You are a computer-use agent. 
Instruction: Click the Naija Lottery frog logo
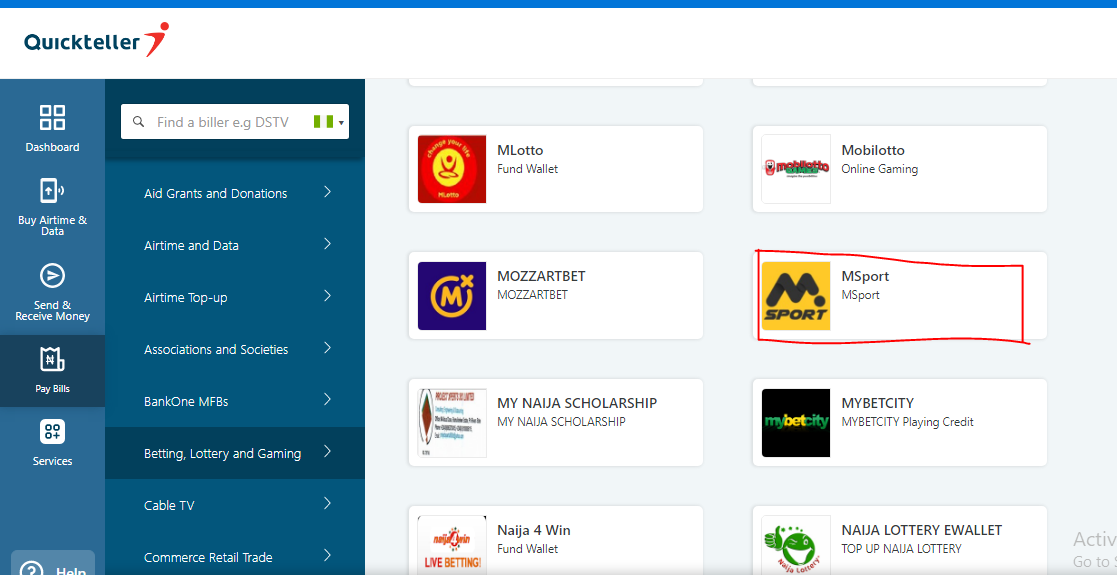click(796, 545)
